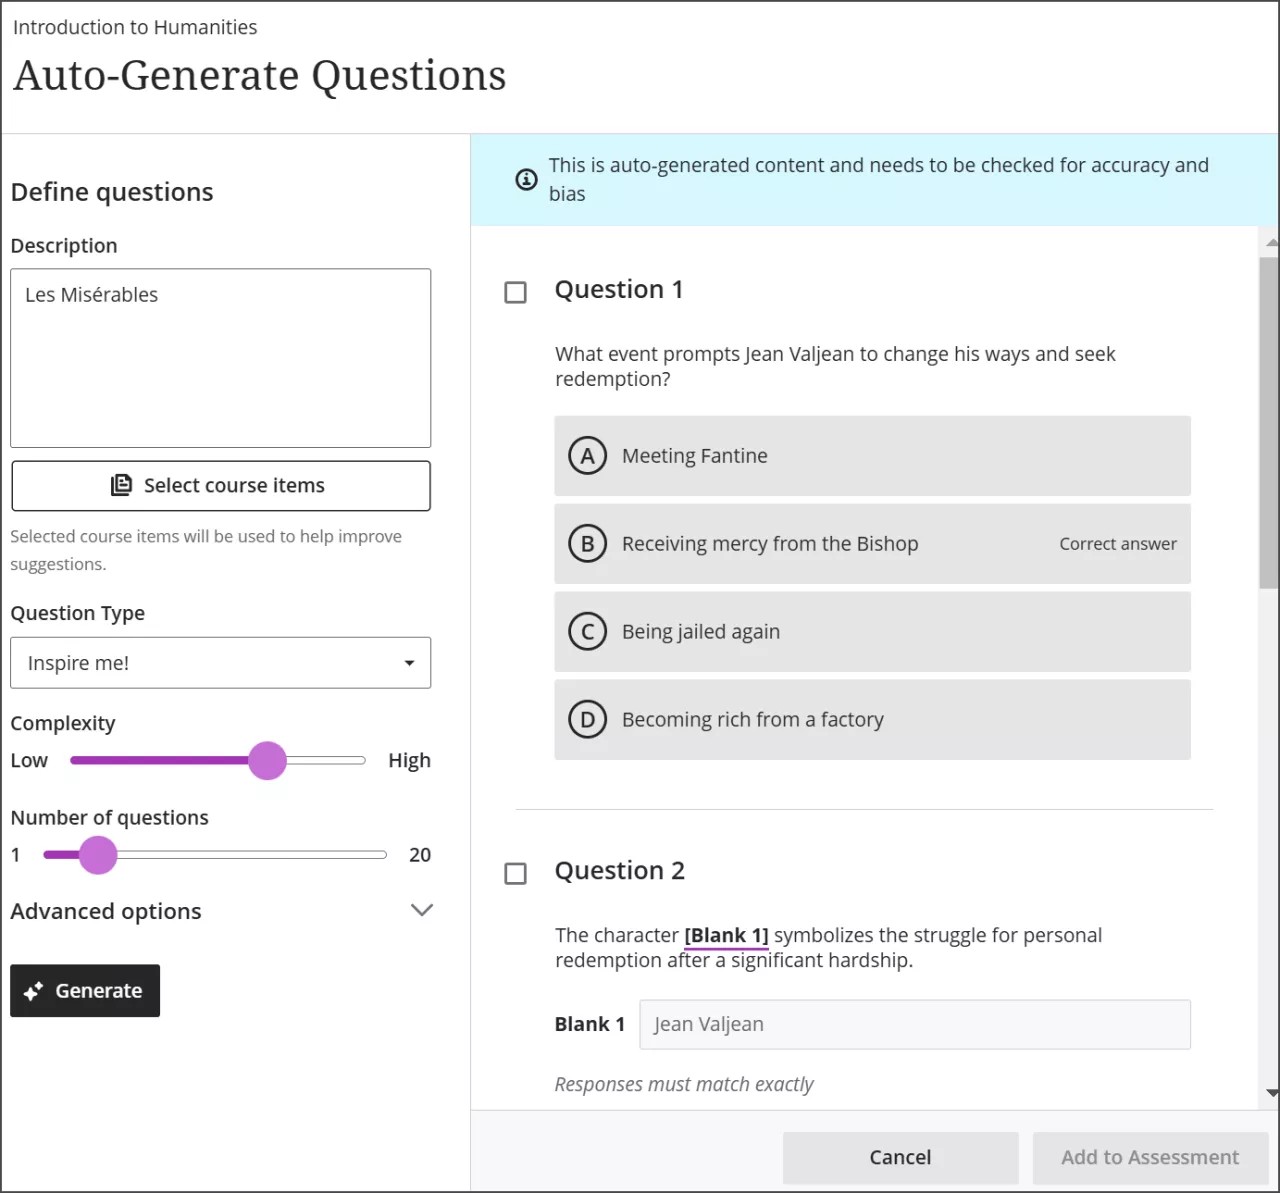This screenshot has height=1193, width=1280.
Task: Click the Description text box
Action: tap(220, 357)
